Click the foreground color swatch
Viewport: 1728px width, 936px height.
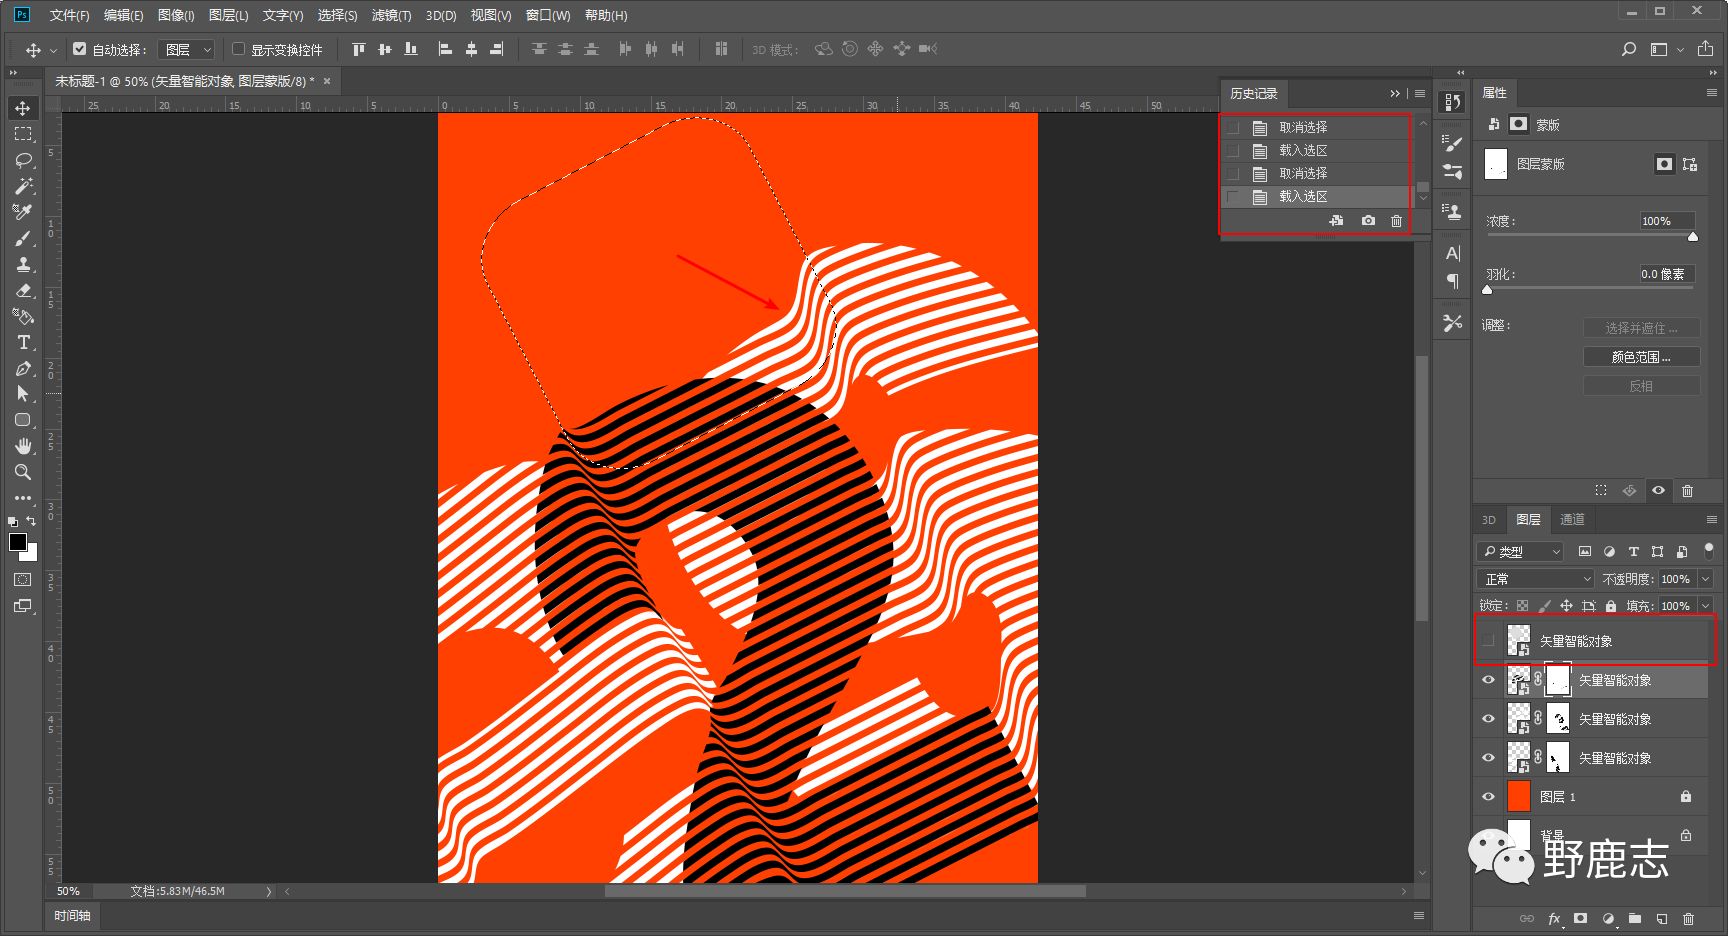point(18,542)
